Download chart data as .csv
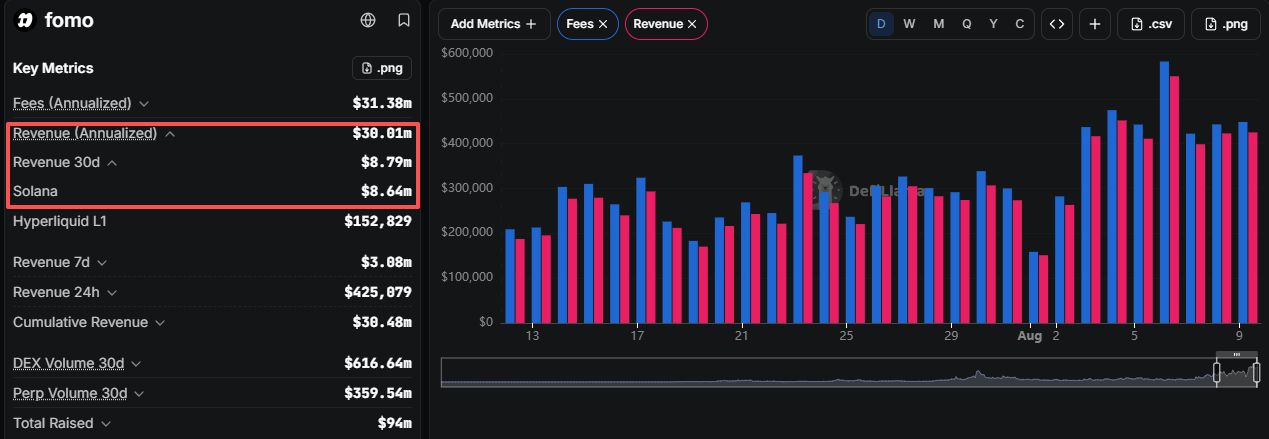This screenshot has width=1269, height=439. click(x=1150, y=24)
